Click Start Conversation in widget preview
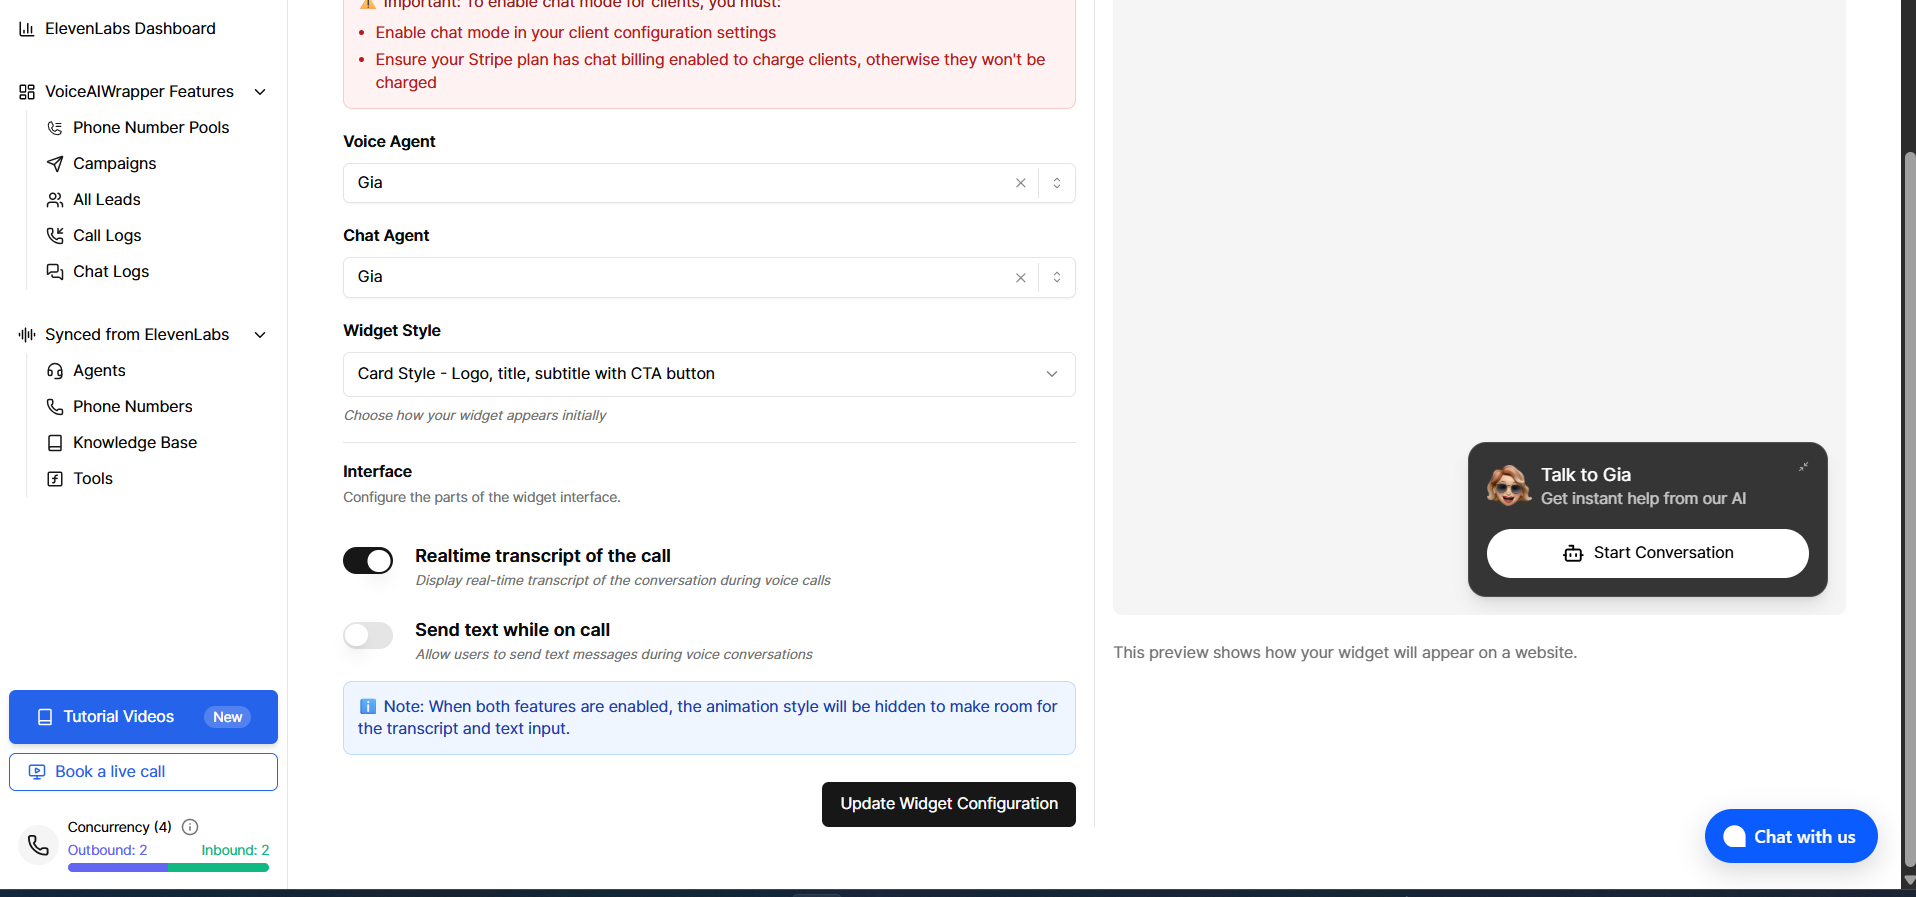1916x897 pixels. 1647,553
